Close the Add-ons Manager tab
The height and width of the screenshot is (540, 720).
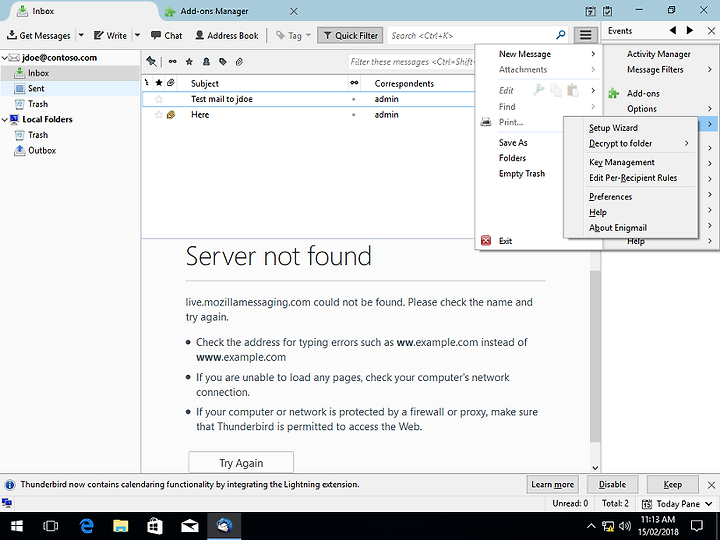pyautogui.click(x=294, y=11)
